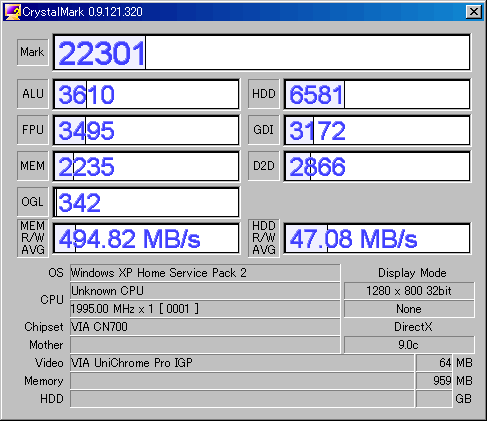Select the GDI score 3172
This screenshot has height=421, width=487.
point(377,130)
